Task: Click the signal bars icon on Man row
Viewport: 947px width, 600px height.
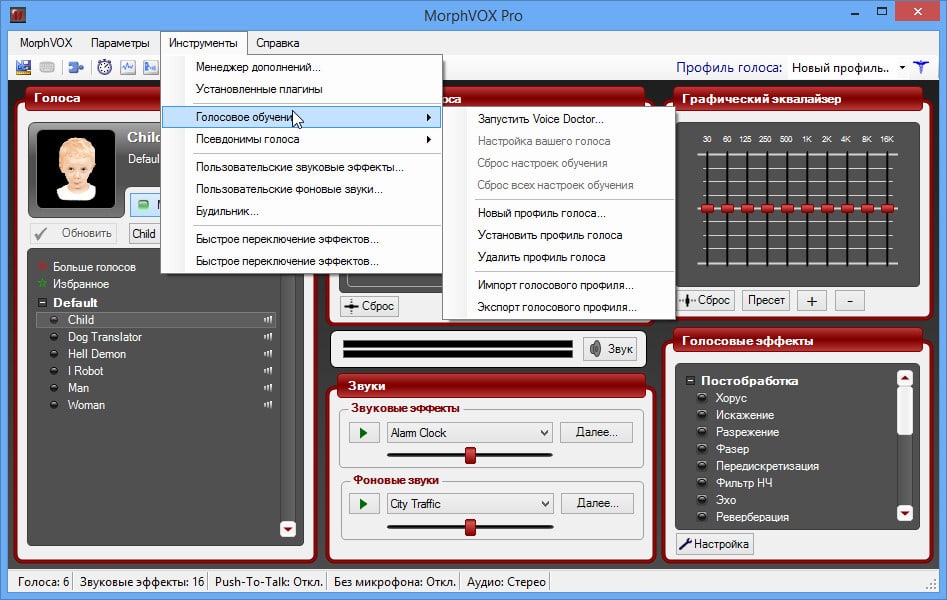Action: 268,387
